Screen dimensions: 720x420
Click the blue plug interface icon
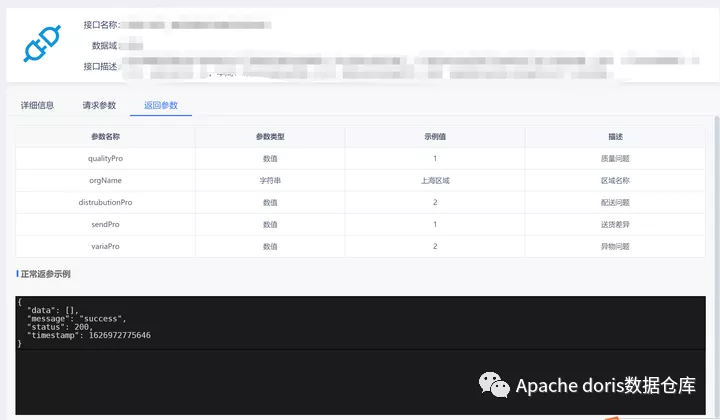[43, 45]
